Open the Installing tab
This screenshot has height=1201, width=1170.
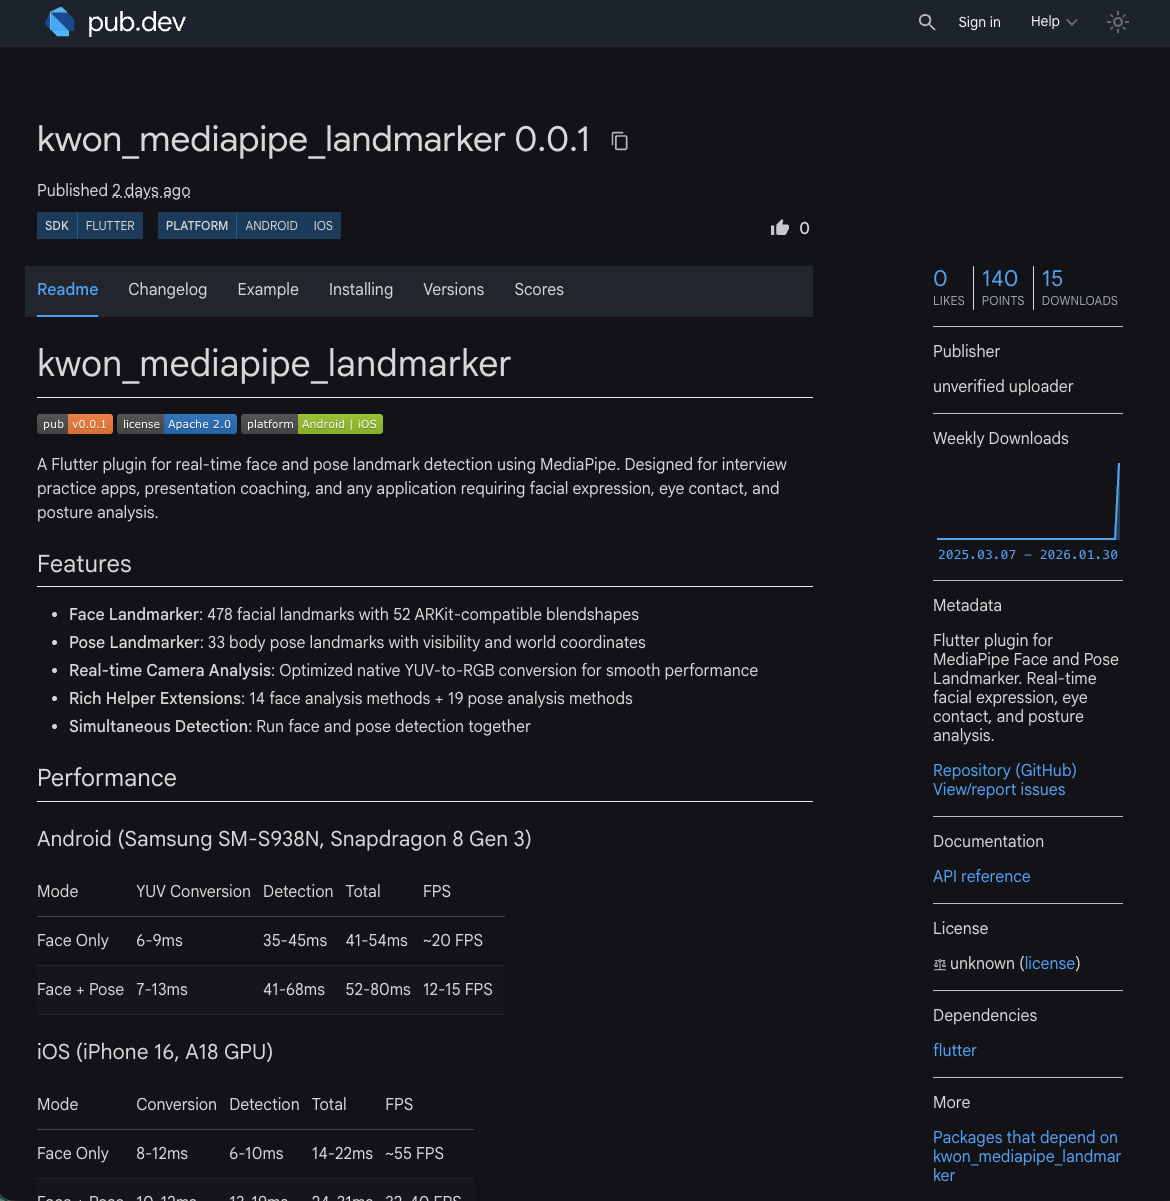pyautogui.click(x=361, y=290)
